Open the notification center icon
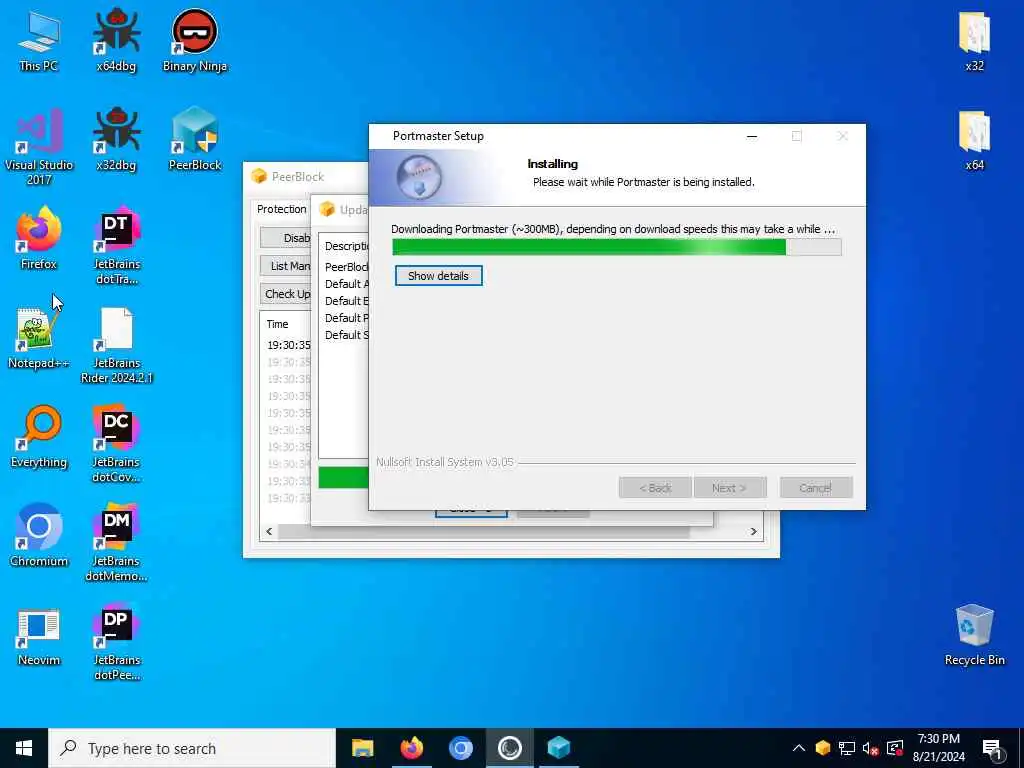1024x768 pixels. [x=992, y=749]
